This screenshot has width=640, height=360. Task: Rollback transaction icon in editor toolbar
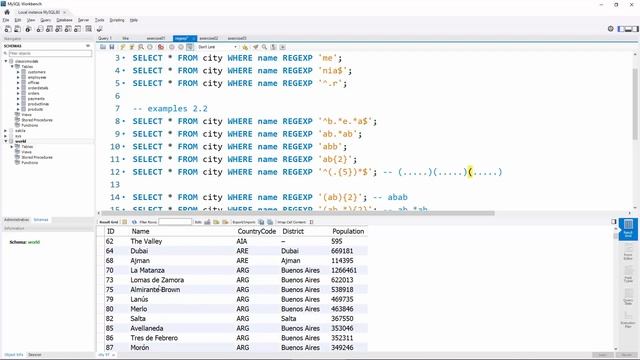(x=181, y=47)
